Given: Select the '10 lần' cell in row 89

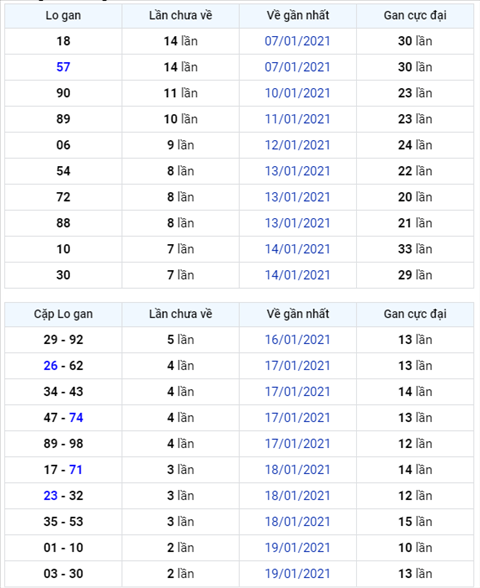Looking at the screenshot, I should coord(180,119).
